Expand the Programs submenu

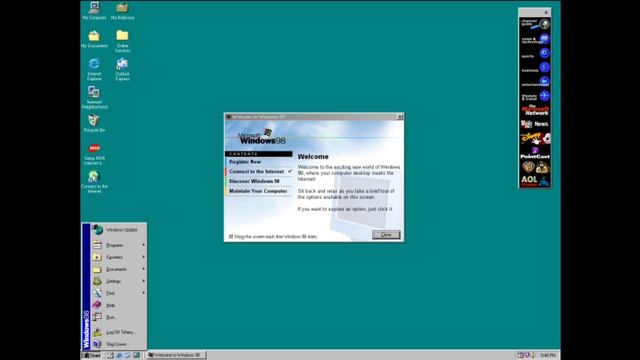click(x=119, y=245)
